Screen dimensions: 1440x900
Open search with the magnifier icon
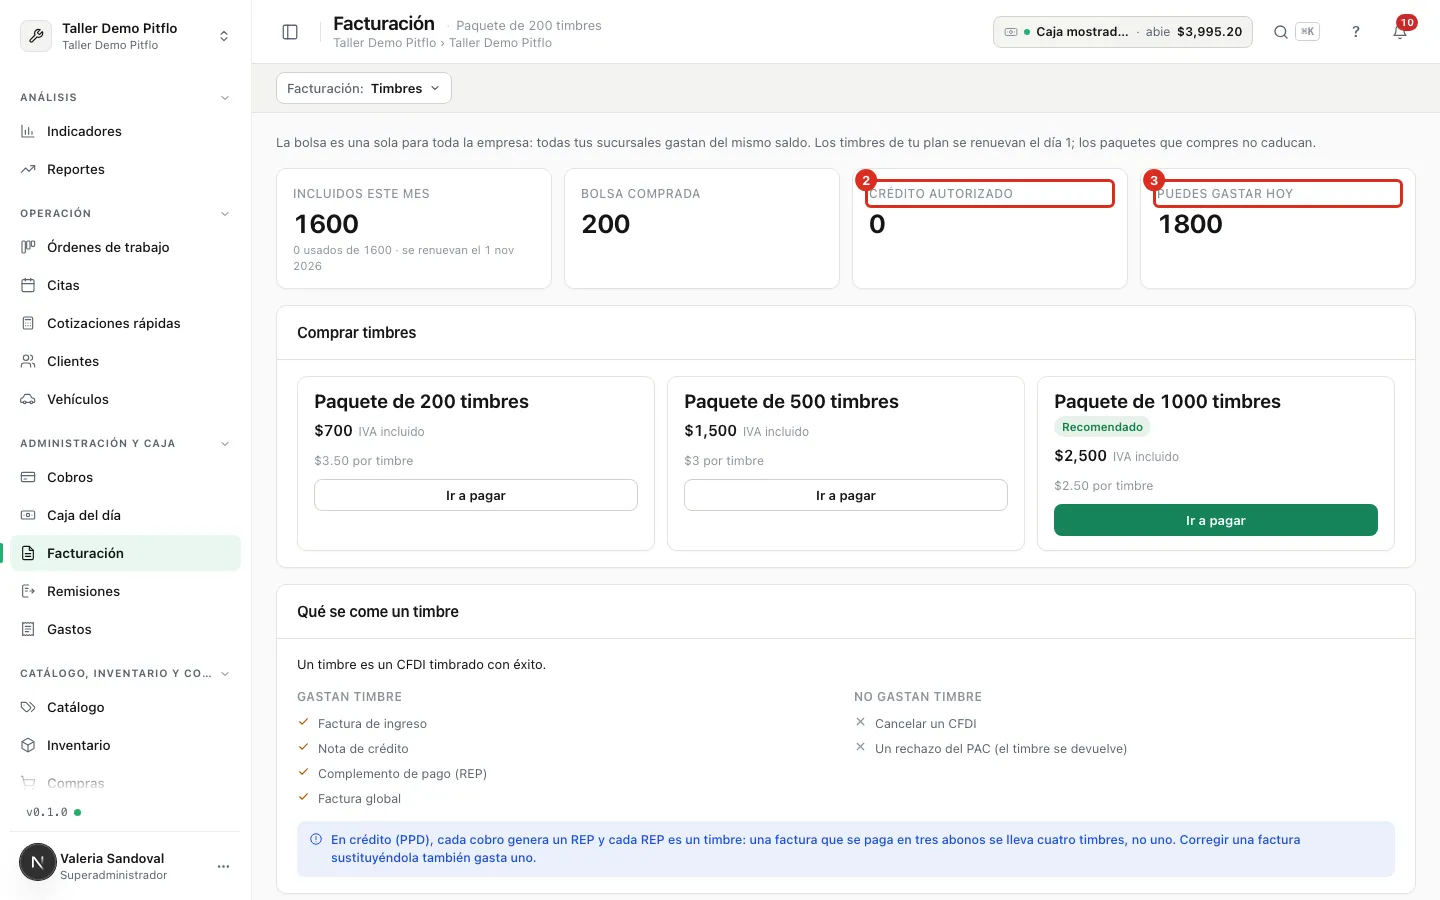[x=1280, y=32]
